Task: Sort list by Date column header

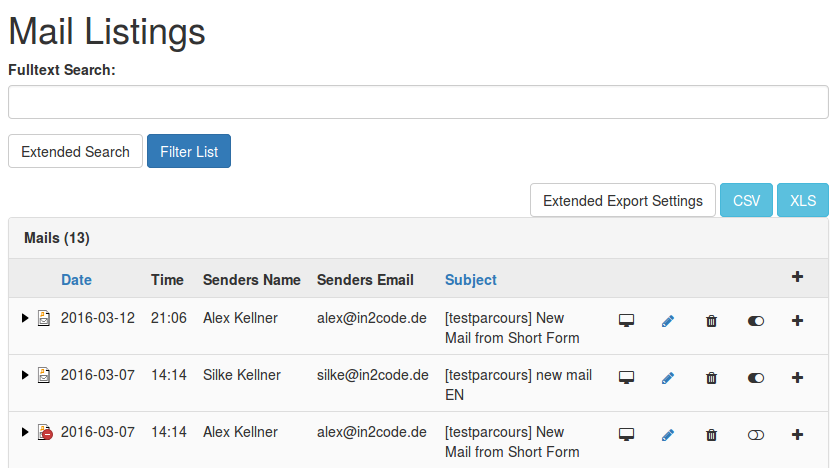Action: tap(76, 280)
